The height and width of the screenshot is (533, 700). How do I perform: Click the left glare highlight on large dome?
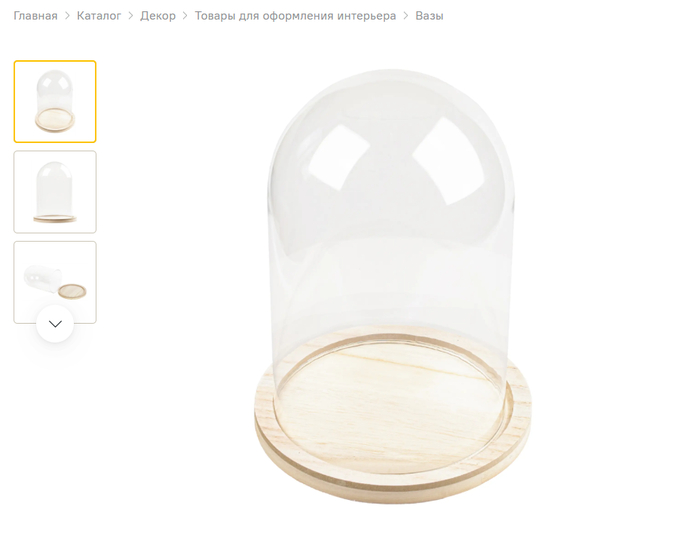pos(340,154)
